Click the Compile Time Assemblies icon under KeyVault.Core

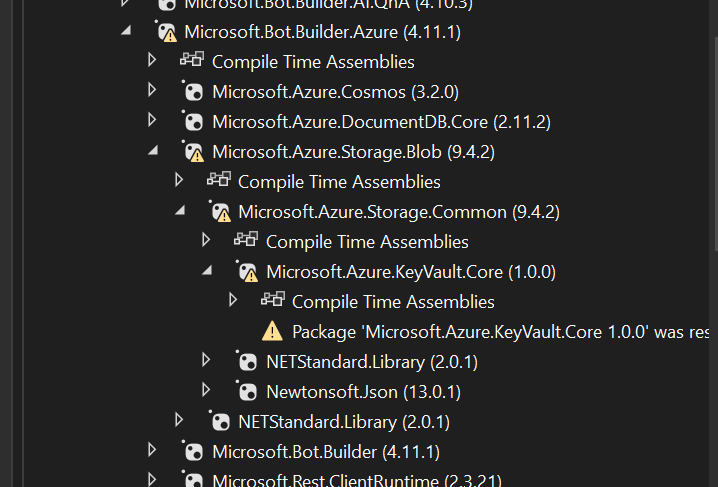coord(272,301)
